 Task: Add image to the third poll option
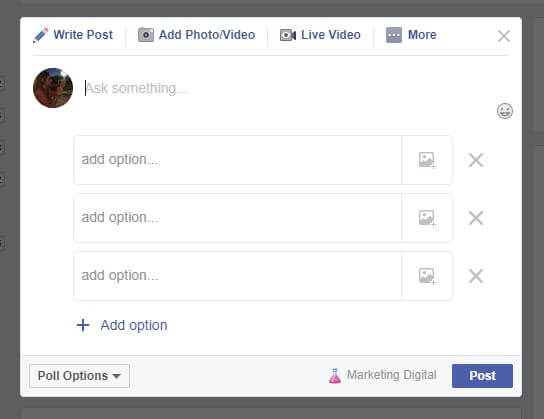(x=427, y=276)
